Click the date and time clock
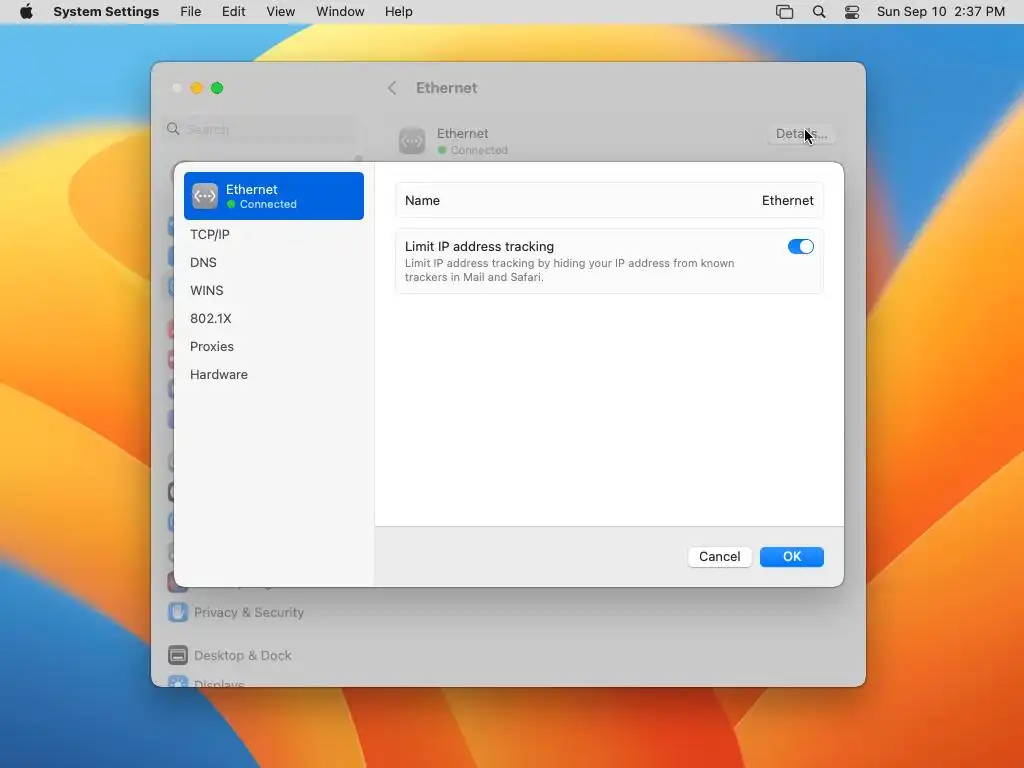1024x768 pixels. point(940,12)
